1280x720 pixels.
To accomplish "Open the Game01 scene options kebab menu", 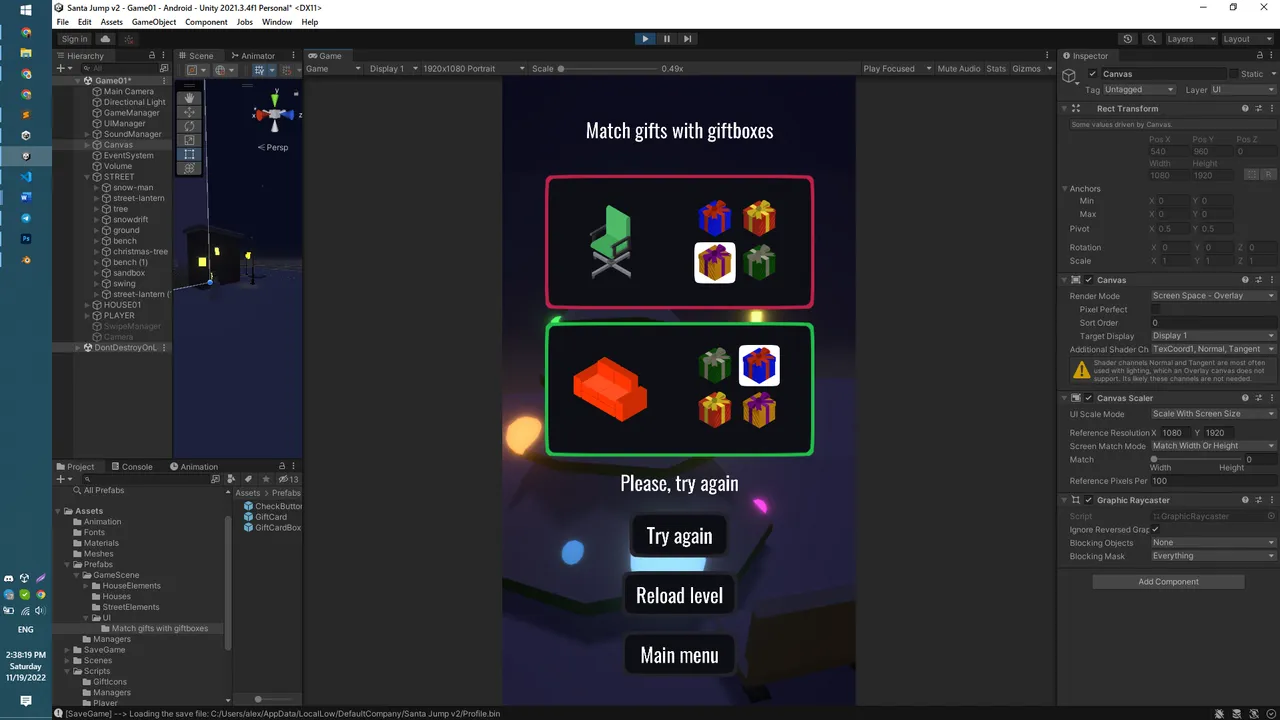I will [x=164, y=80].
